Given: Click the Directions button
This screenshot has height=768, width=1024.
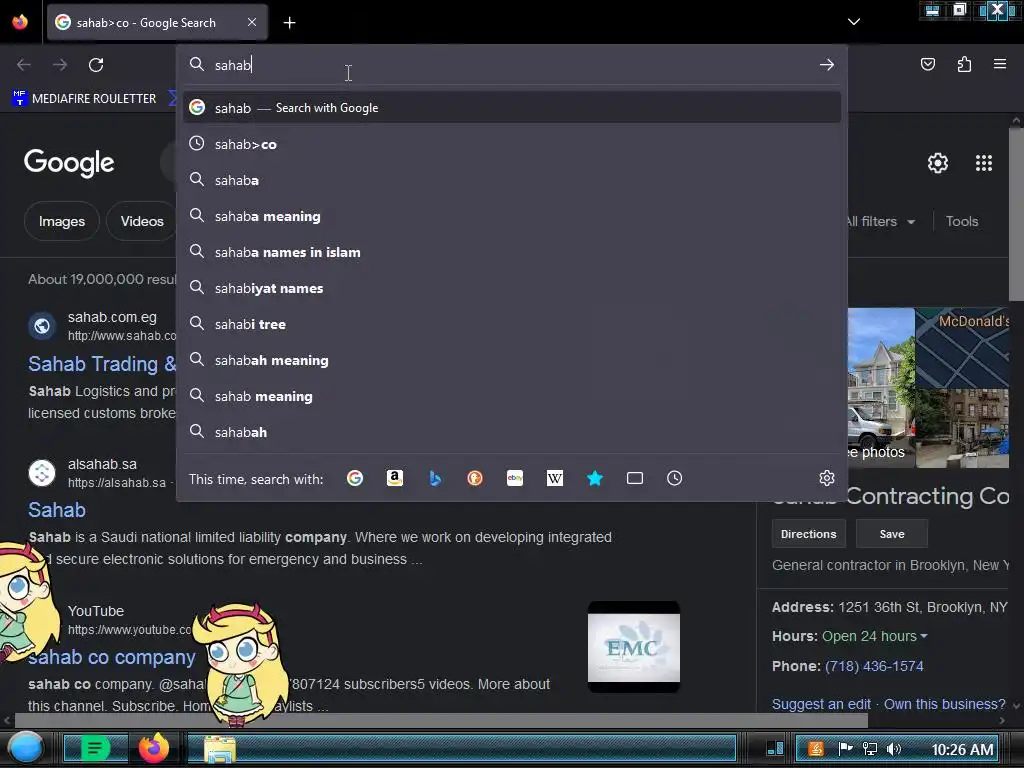Looking at the screenshot, I should click(808, 534).
